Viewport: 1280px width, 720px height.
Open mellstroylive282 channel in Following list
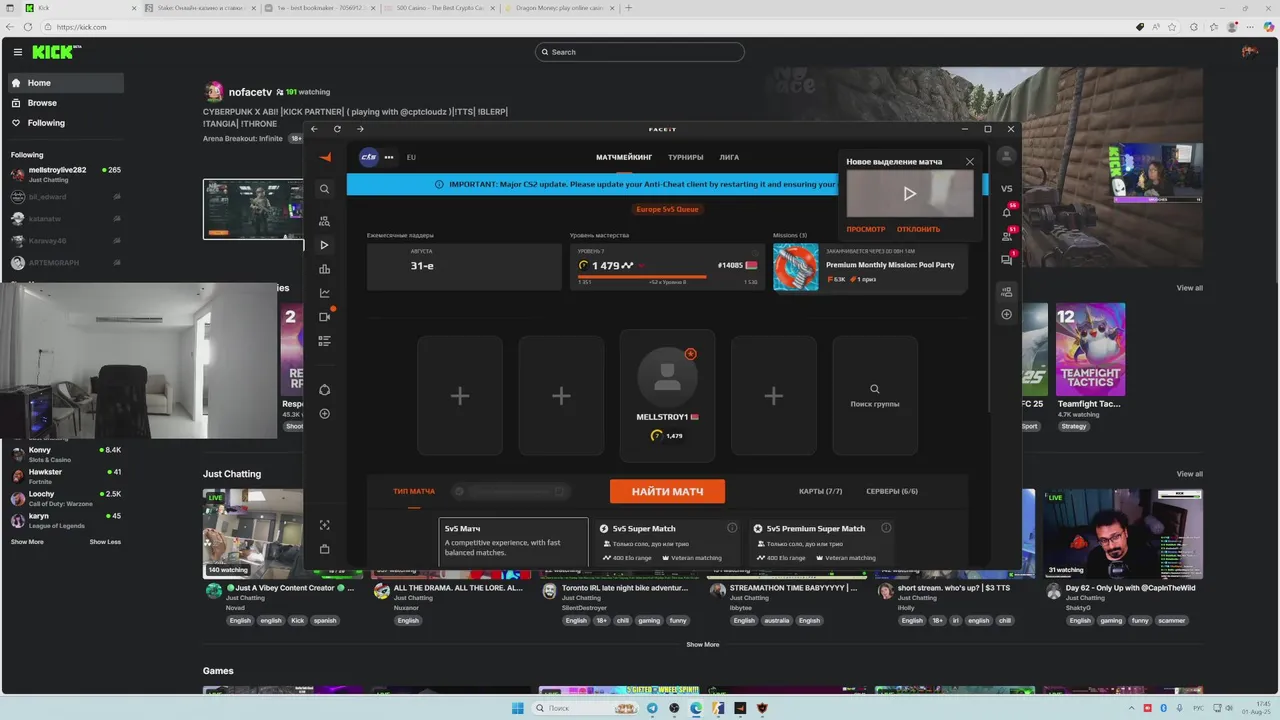[x=66, y=174]
